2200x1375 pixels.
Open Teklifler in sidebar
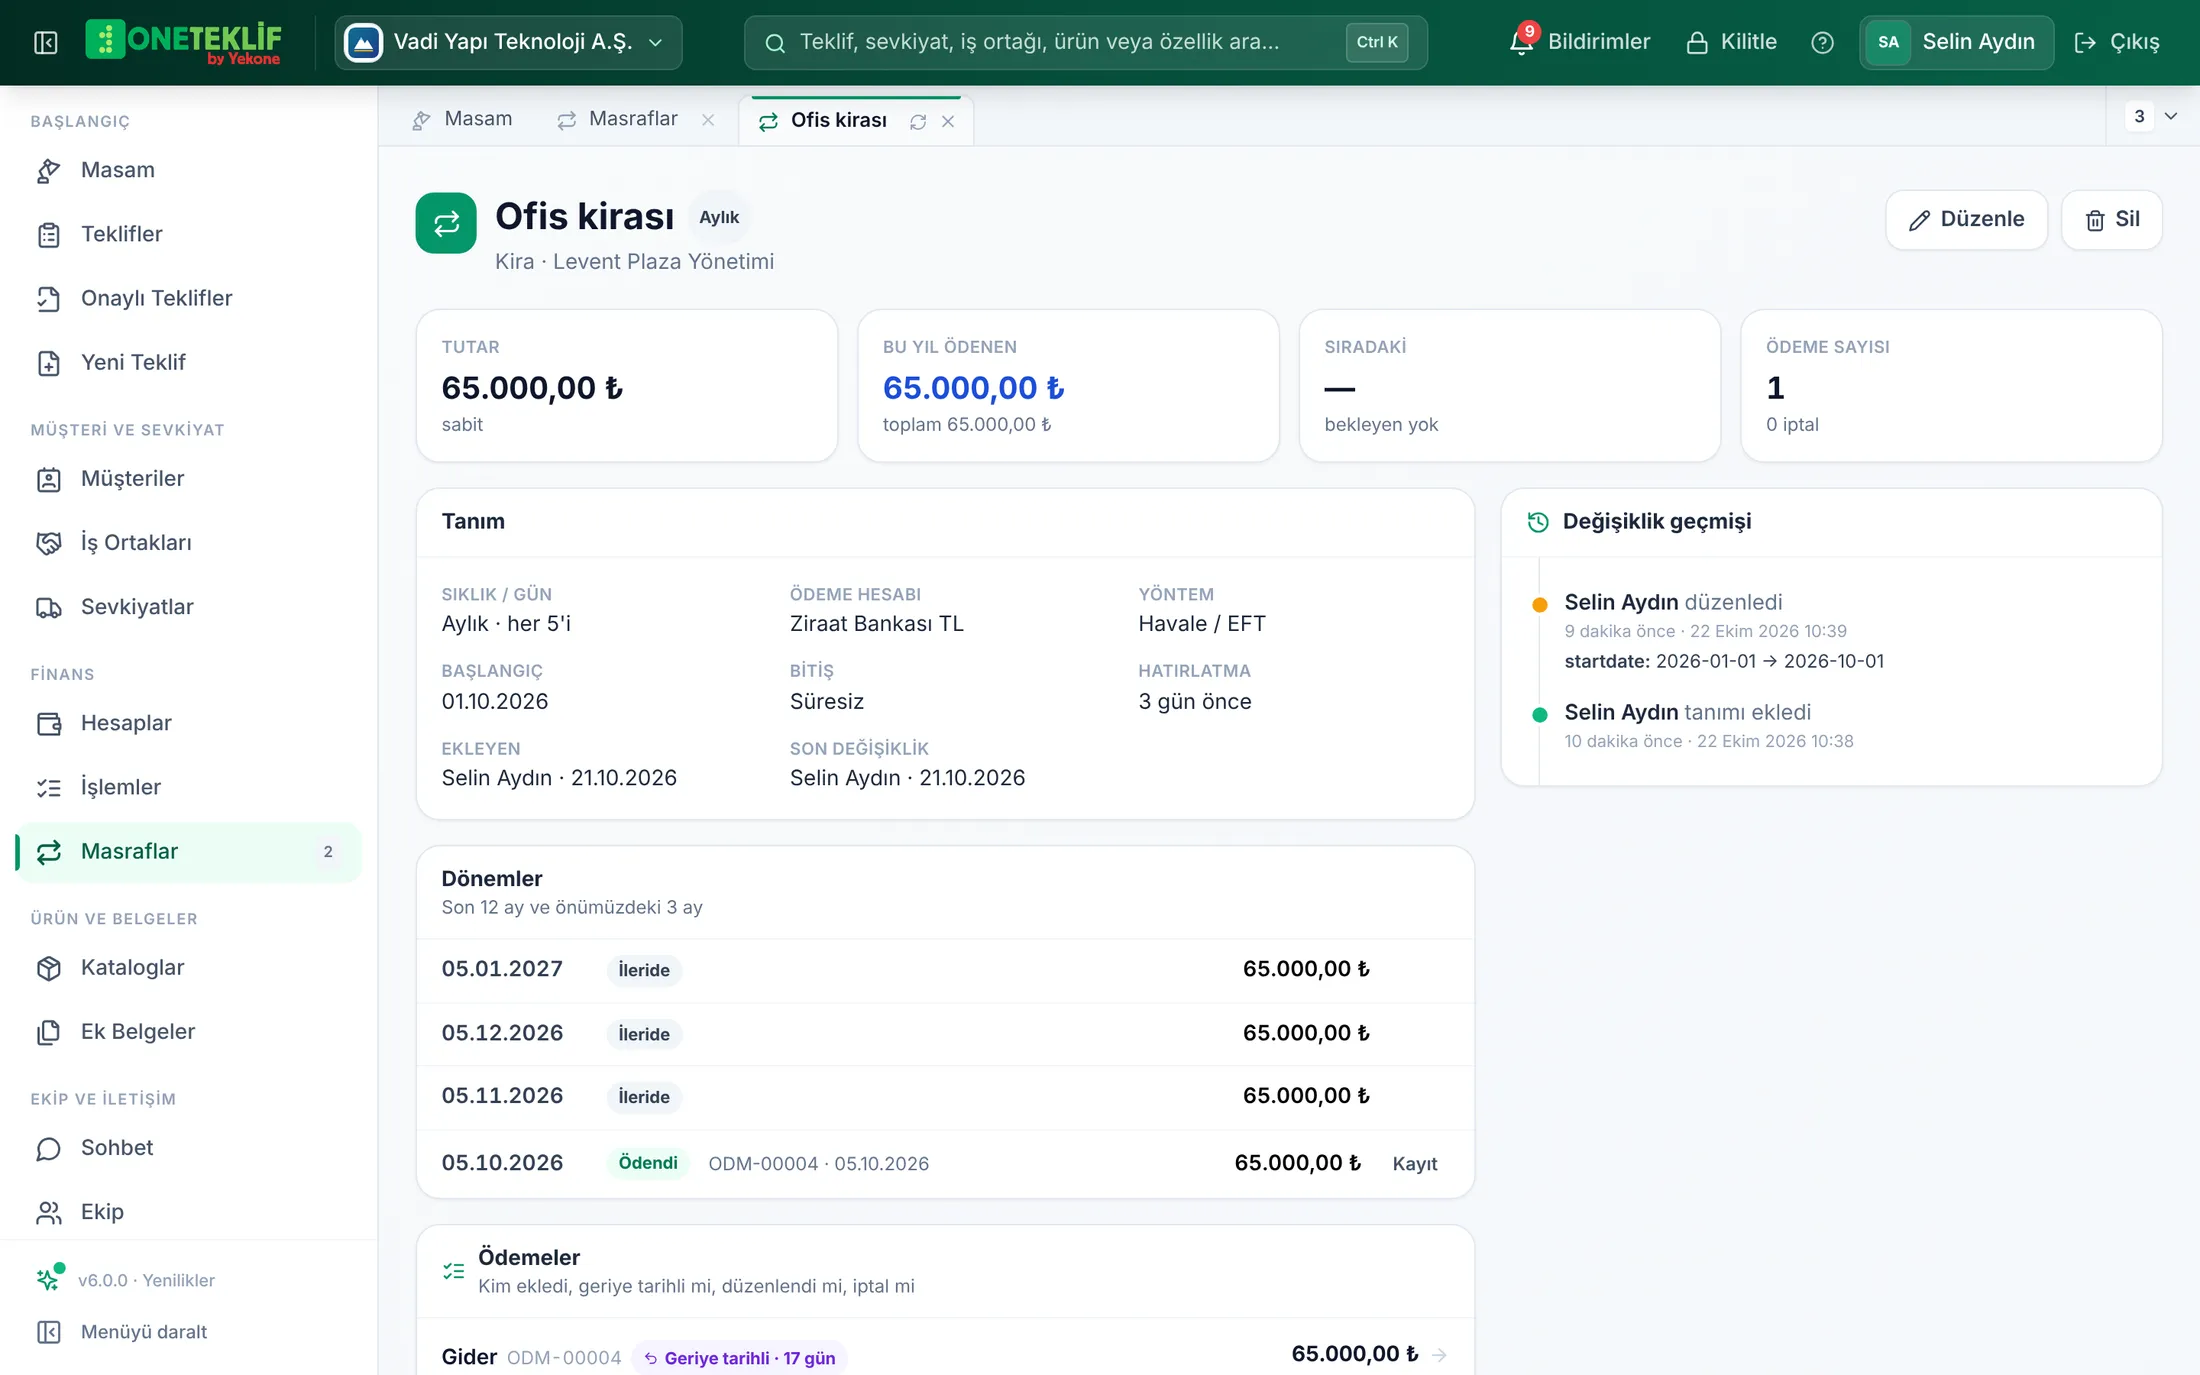click(189, 234)
